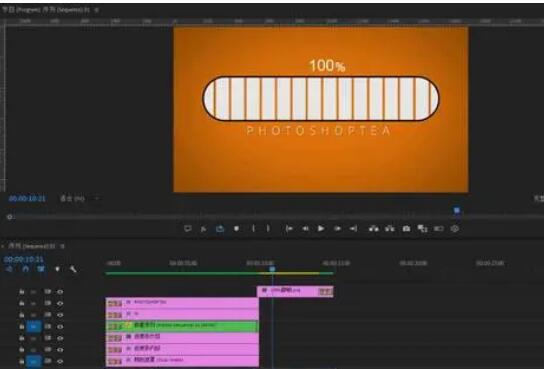This screenshot has height=369, width=544.
Task: Step forward one frame
Action: pos(337,229)
